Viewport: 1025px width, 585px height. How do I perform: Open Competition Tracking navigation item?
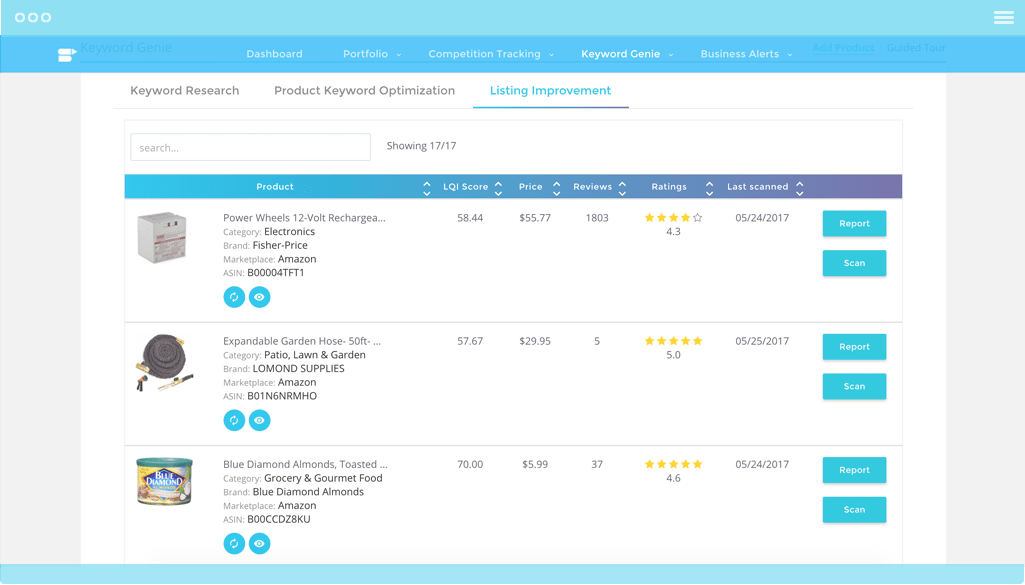click(484, 54)
